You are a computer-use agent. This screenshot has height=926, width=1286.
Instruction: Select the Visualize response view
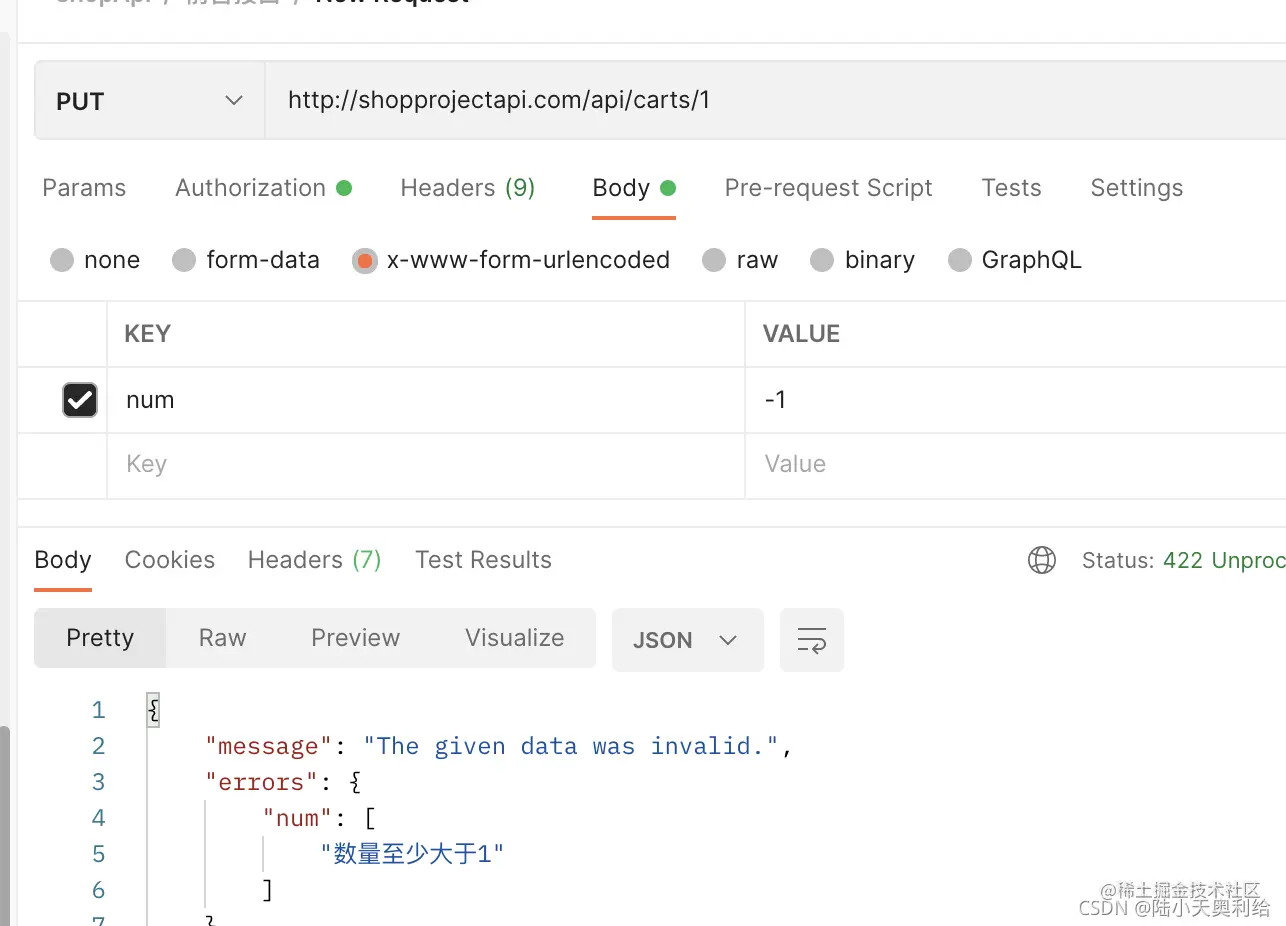(514, 638)
